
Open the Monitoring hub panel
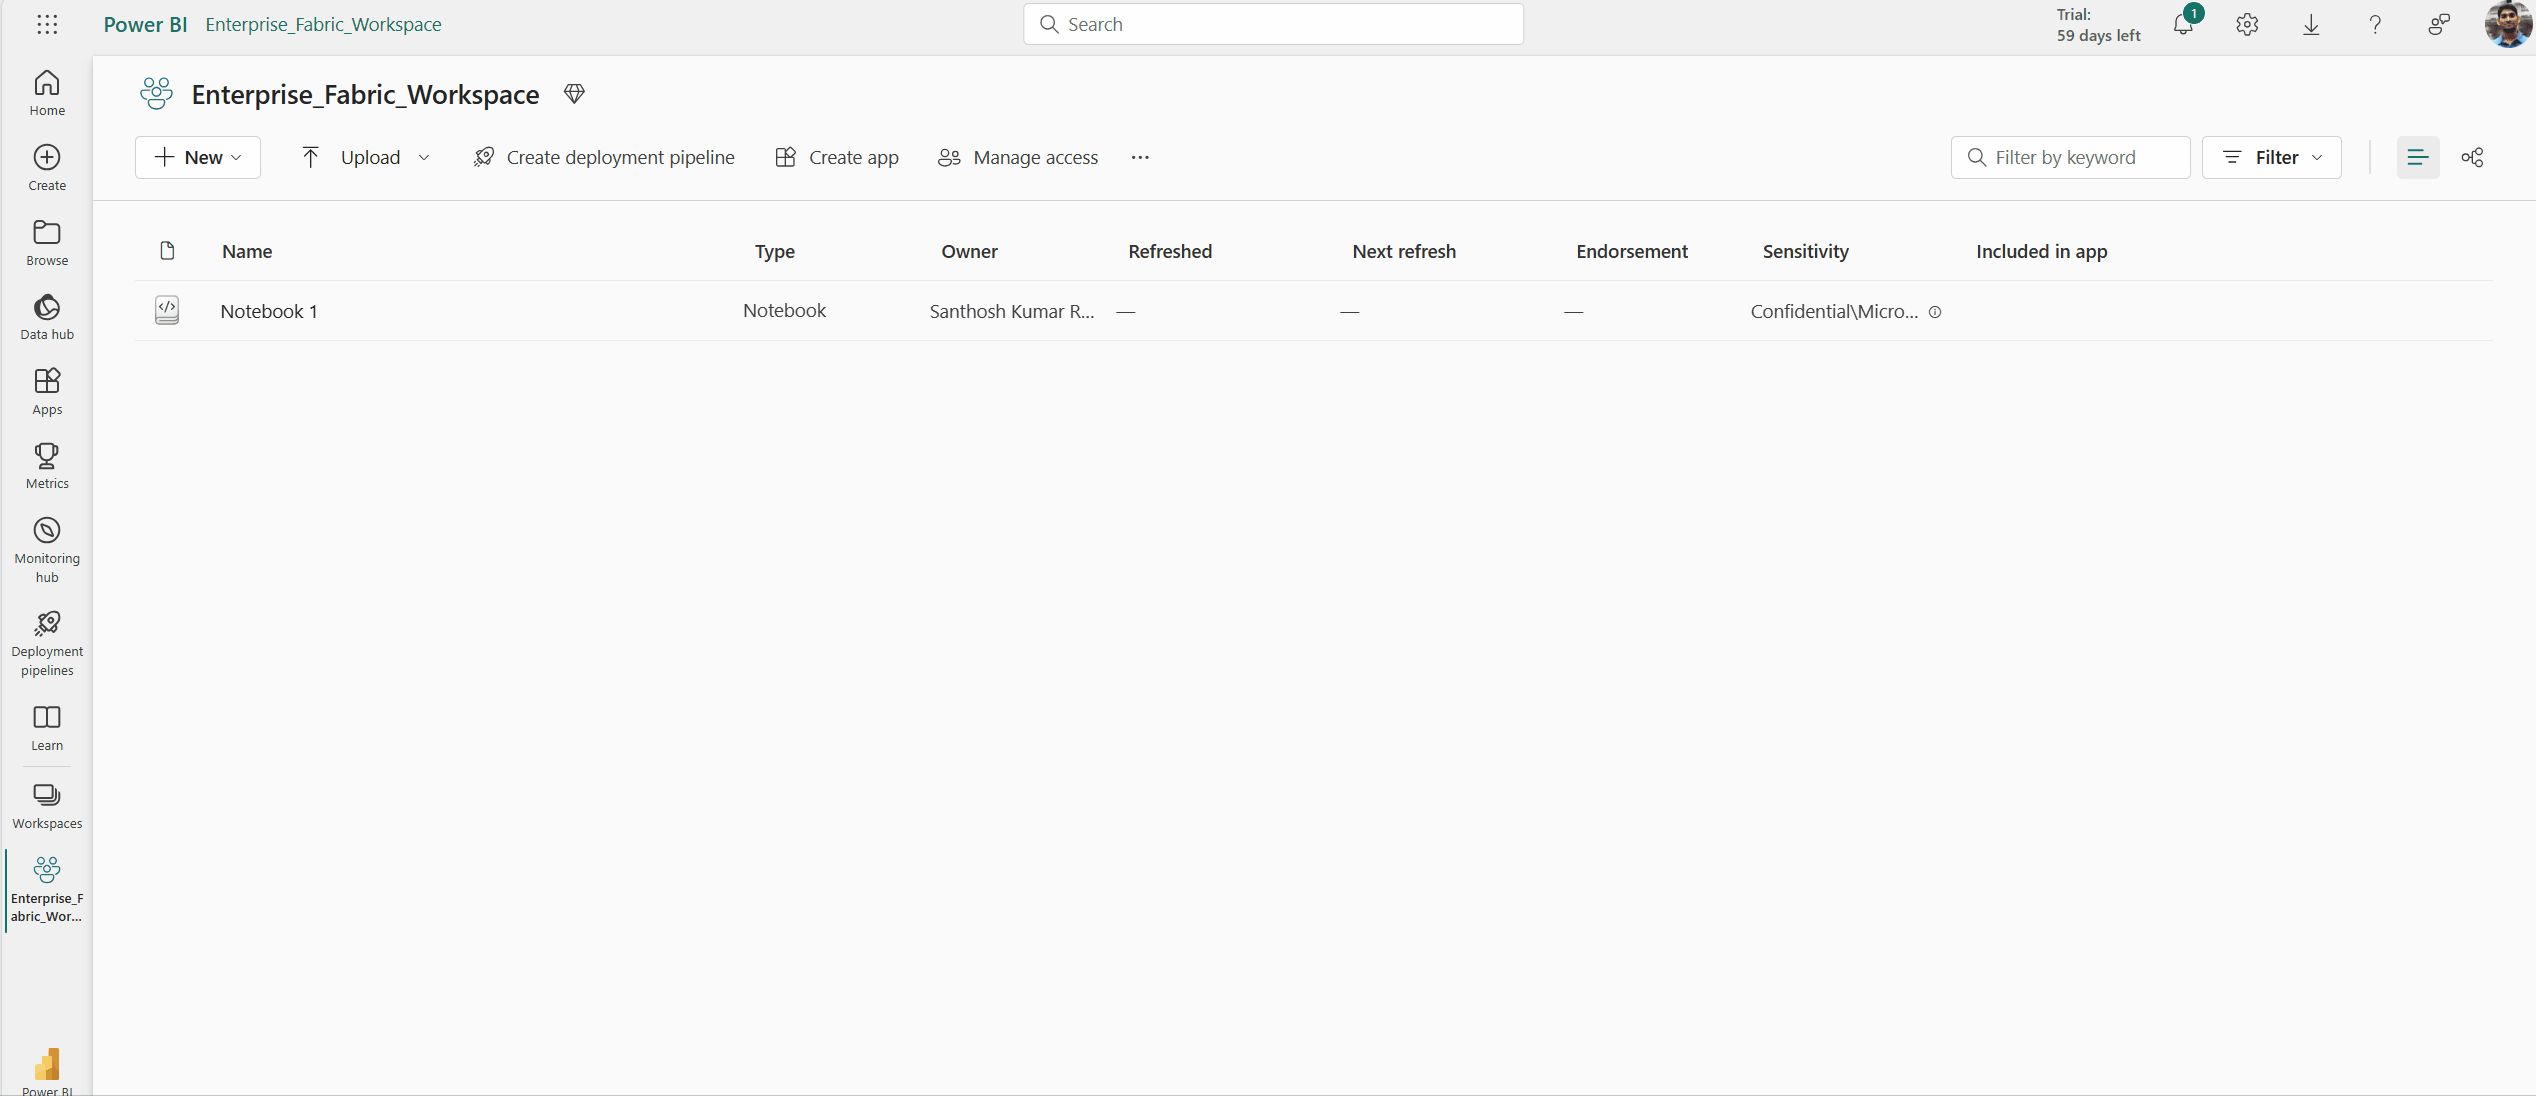click(45, 548)
